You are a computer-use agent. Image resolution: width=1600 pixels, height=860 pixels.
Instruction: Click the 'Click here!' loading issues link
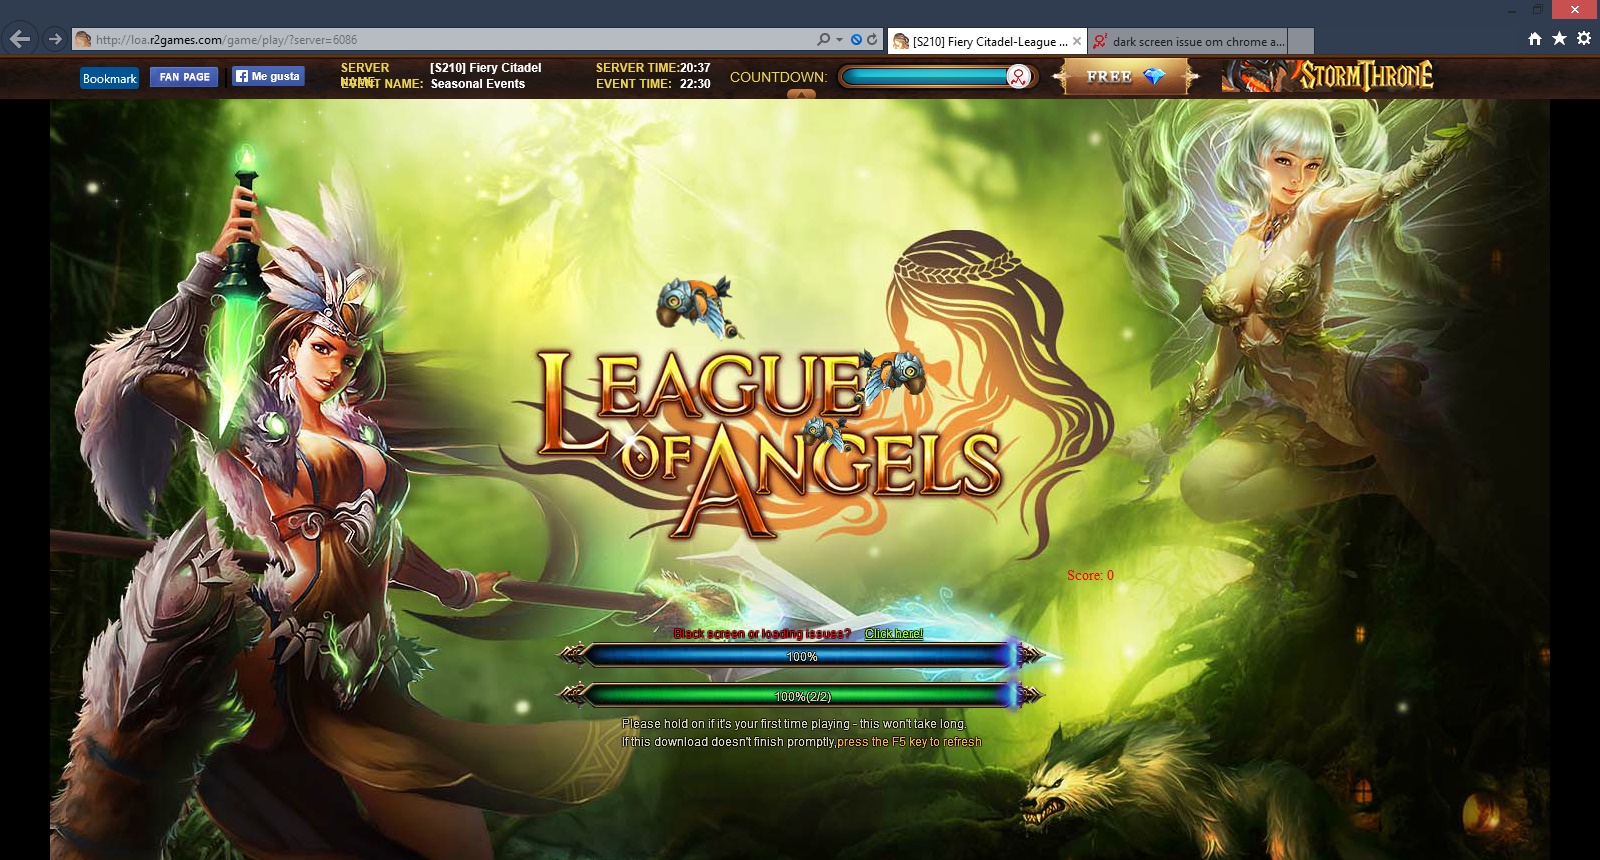[x=894, y=634]
